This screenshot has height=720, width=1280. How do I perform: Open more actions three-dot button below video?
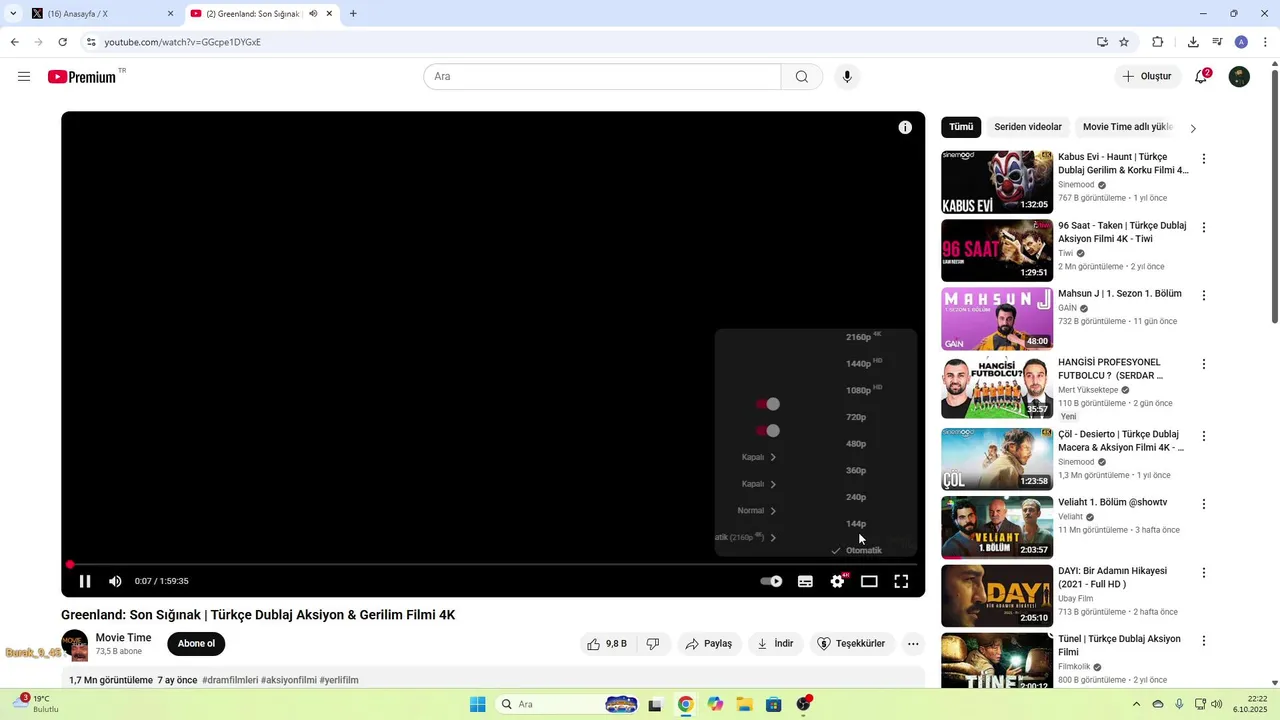[913, 644]
